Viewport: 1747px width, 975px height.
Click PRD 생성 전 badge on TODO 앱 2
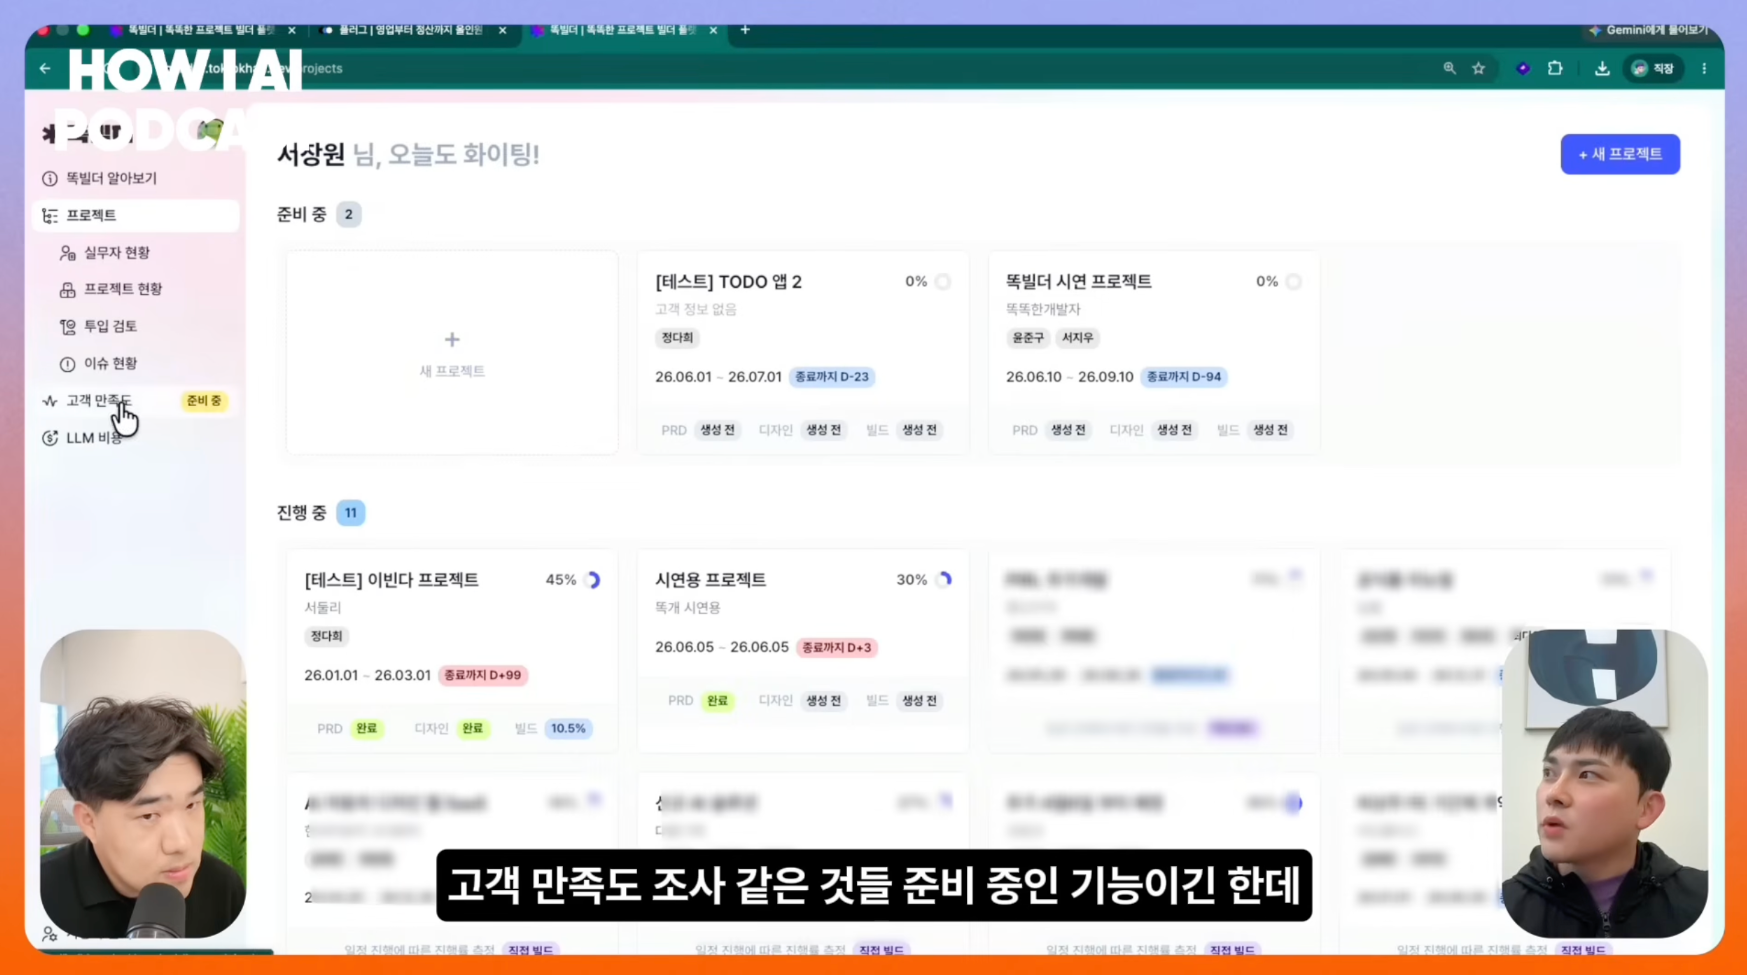click(x=718, y=430)
